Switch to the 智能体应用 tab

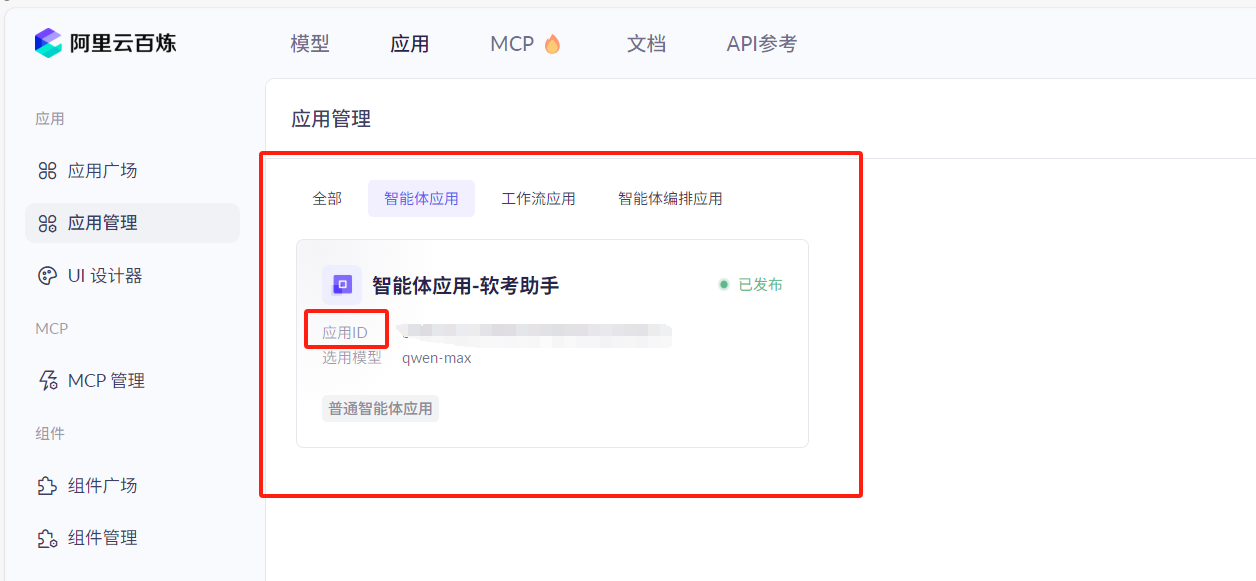[421, 198]
